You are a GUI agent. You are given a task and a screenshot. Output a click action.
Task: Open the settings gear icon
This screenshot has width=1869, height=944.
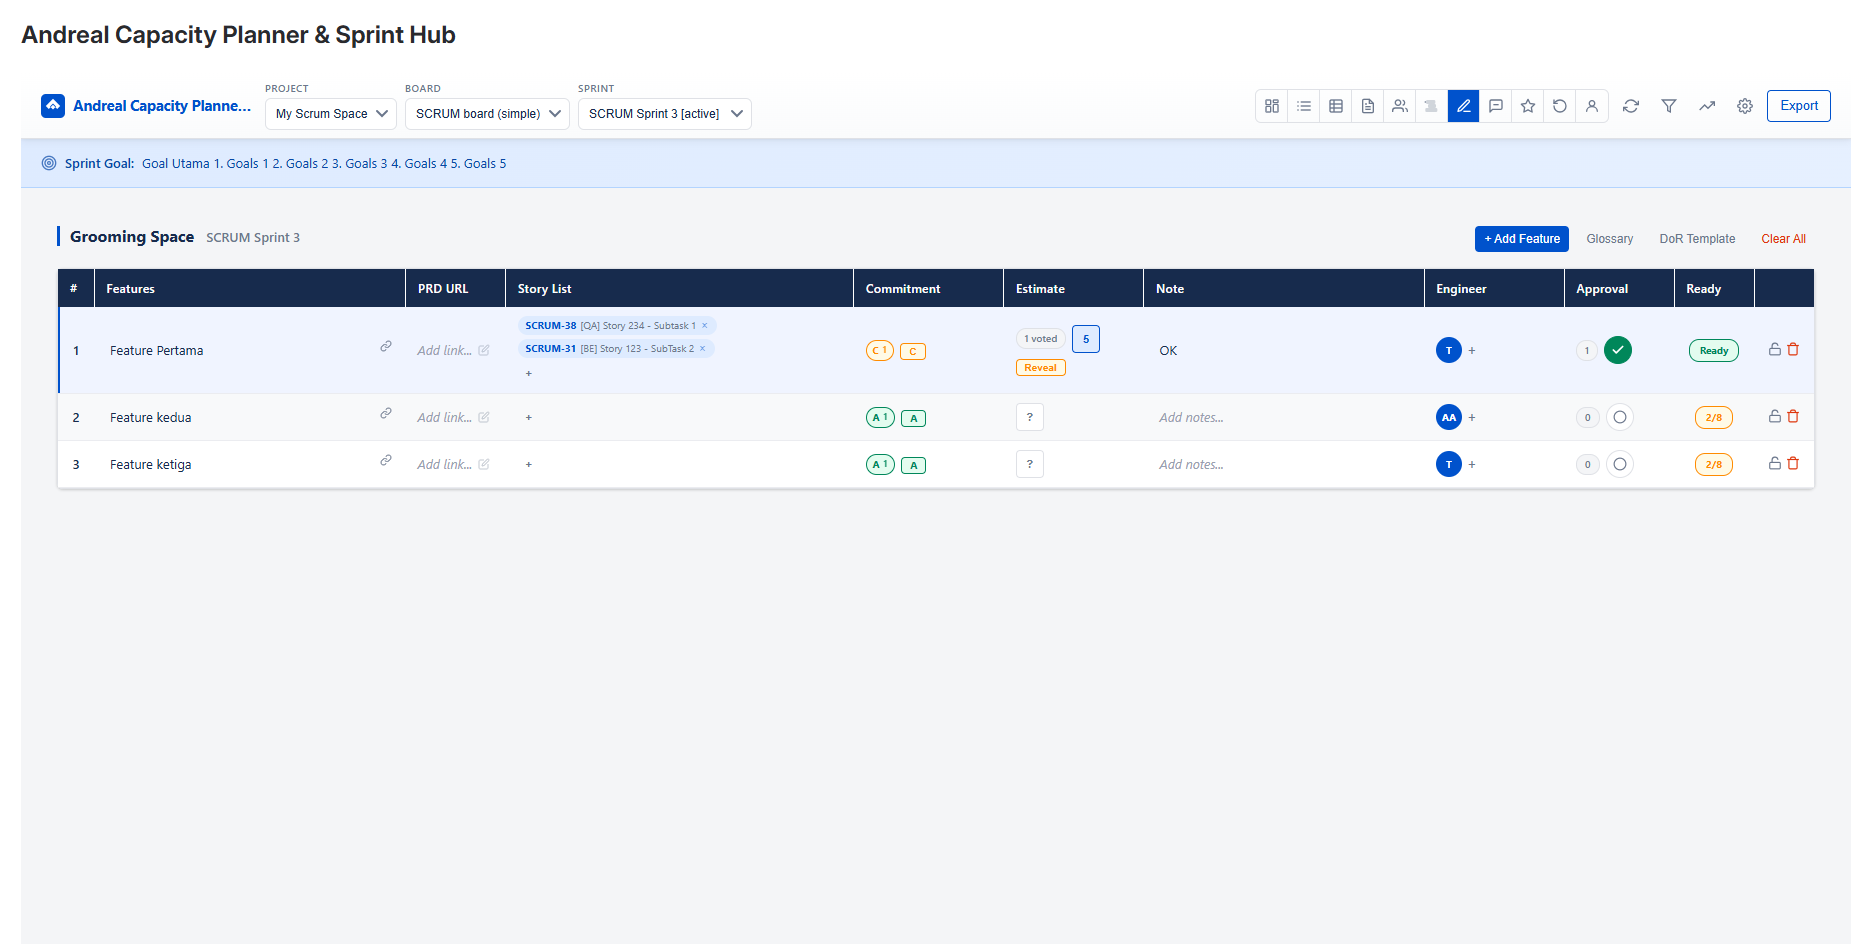tap(1745, 105)
